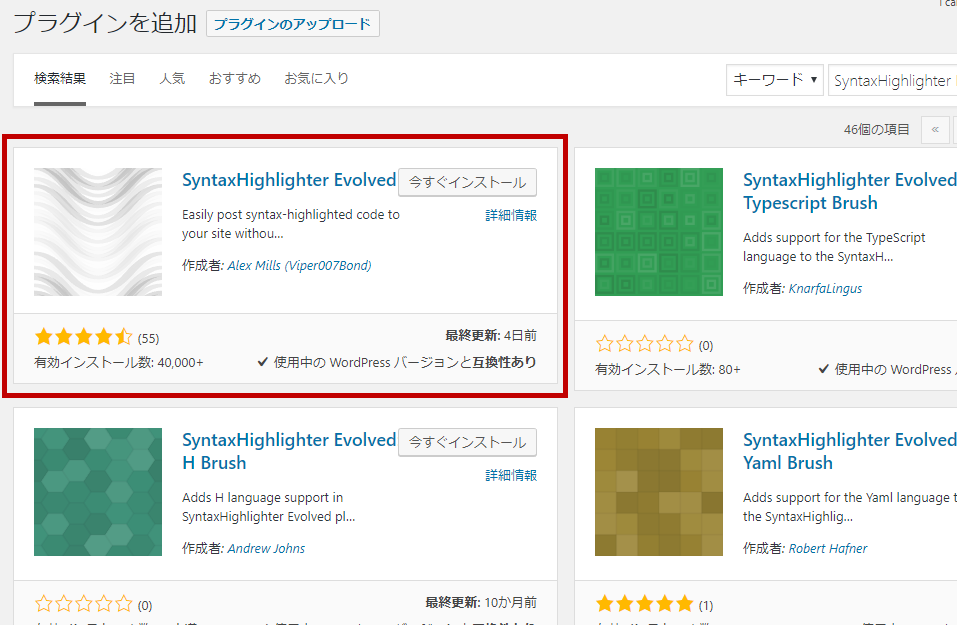Viewport: 957px width, 625px height.
Task: Click the green hexagon H Brush plugin icon
Action: tap(98, 492)
